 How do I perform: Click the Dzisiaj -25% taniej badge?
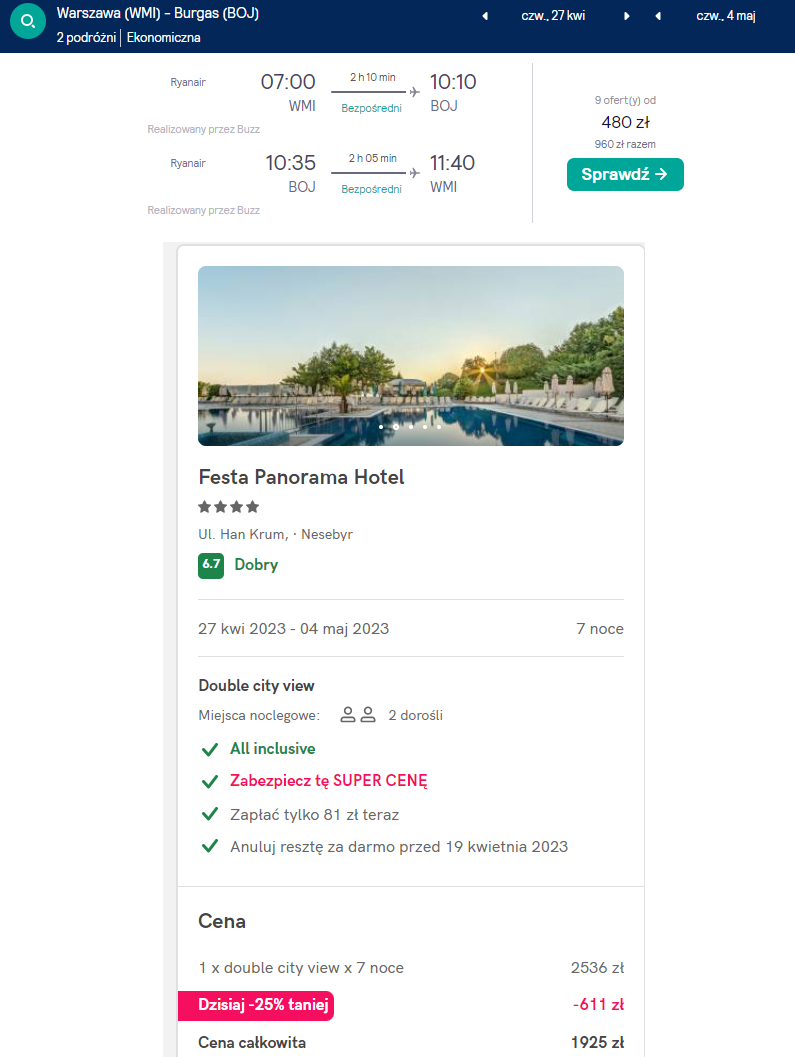(x=256, y=1005)
